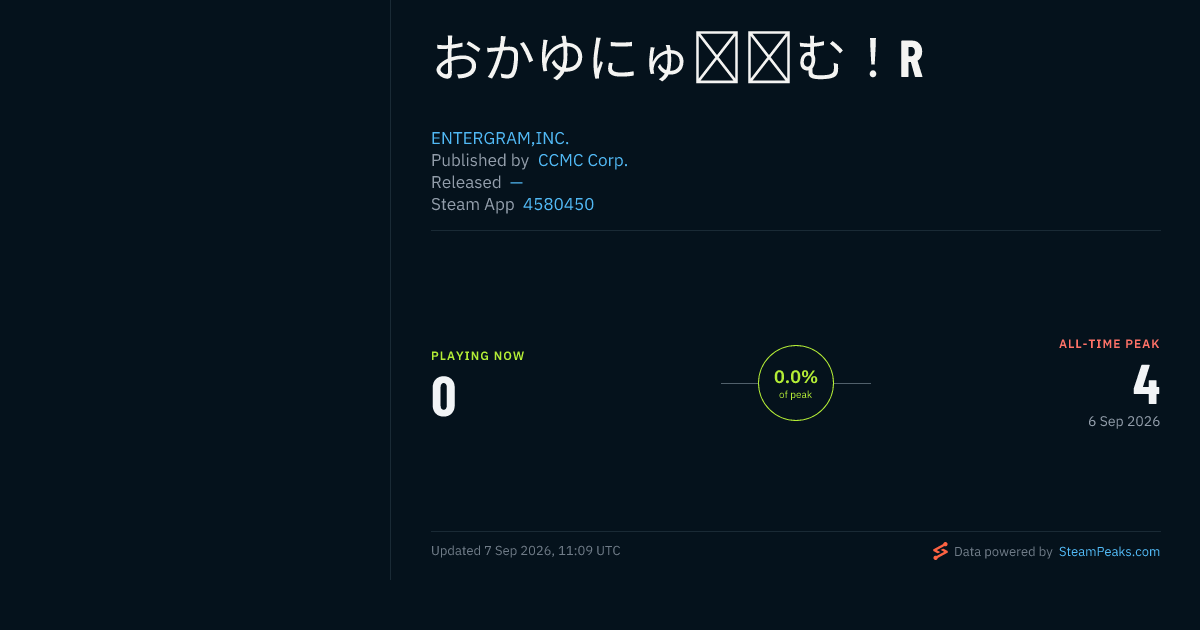Click the Updated 7 Sep 2026 timestamp
The height and width of the screenshot is (630, 1200).
[526, 551]
